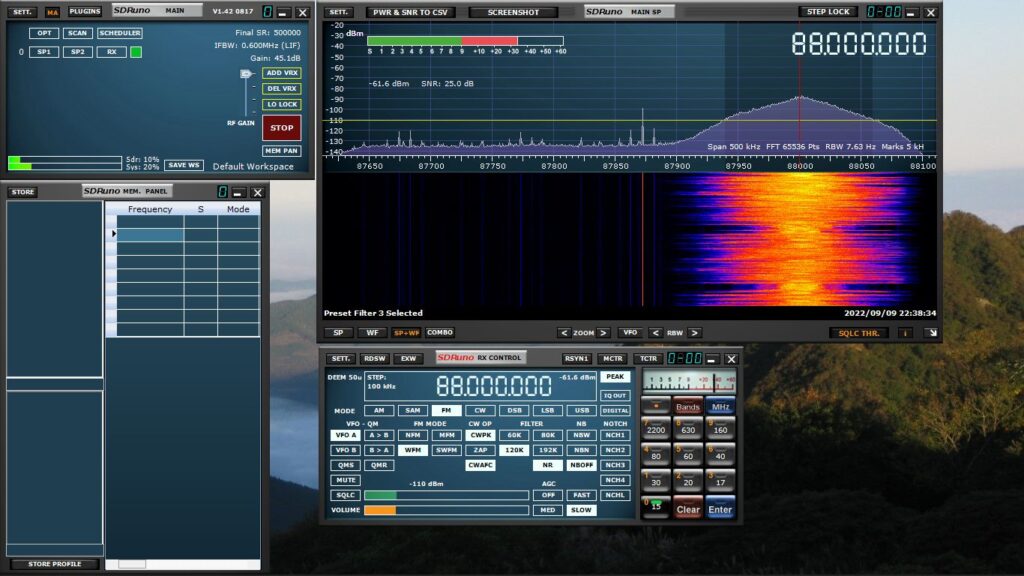Viewport: 1024px width, 576px height.
Task: Click PWR & SNR TO CSV
Action: 410,12
